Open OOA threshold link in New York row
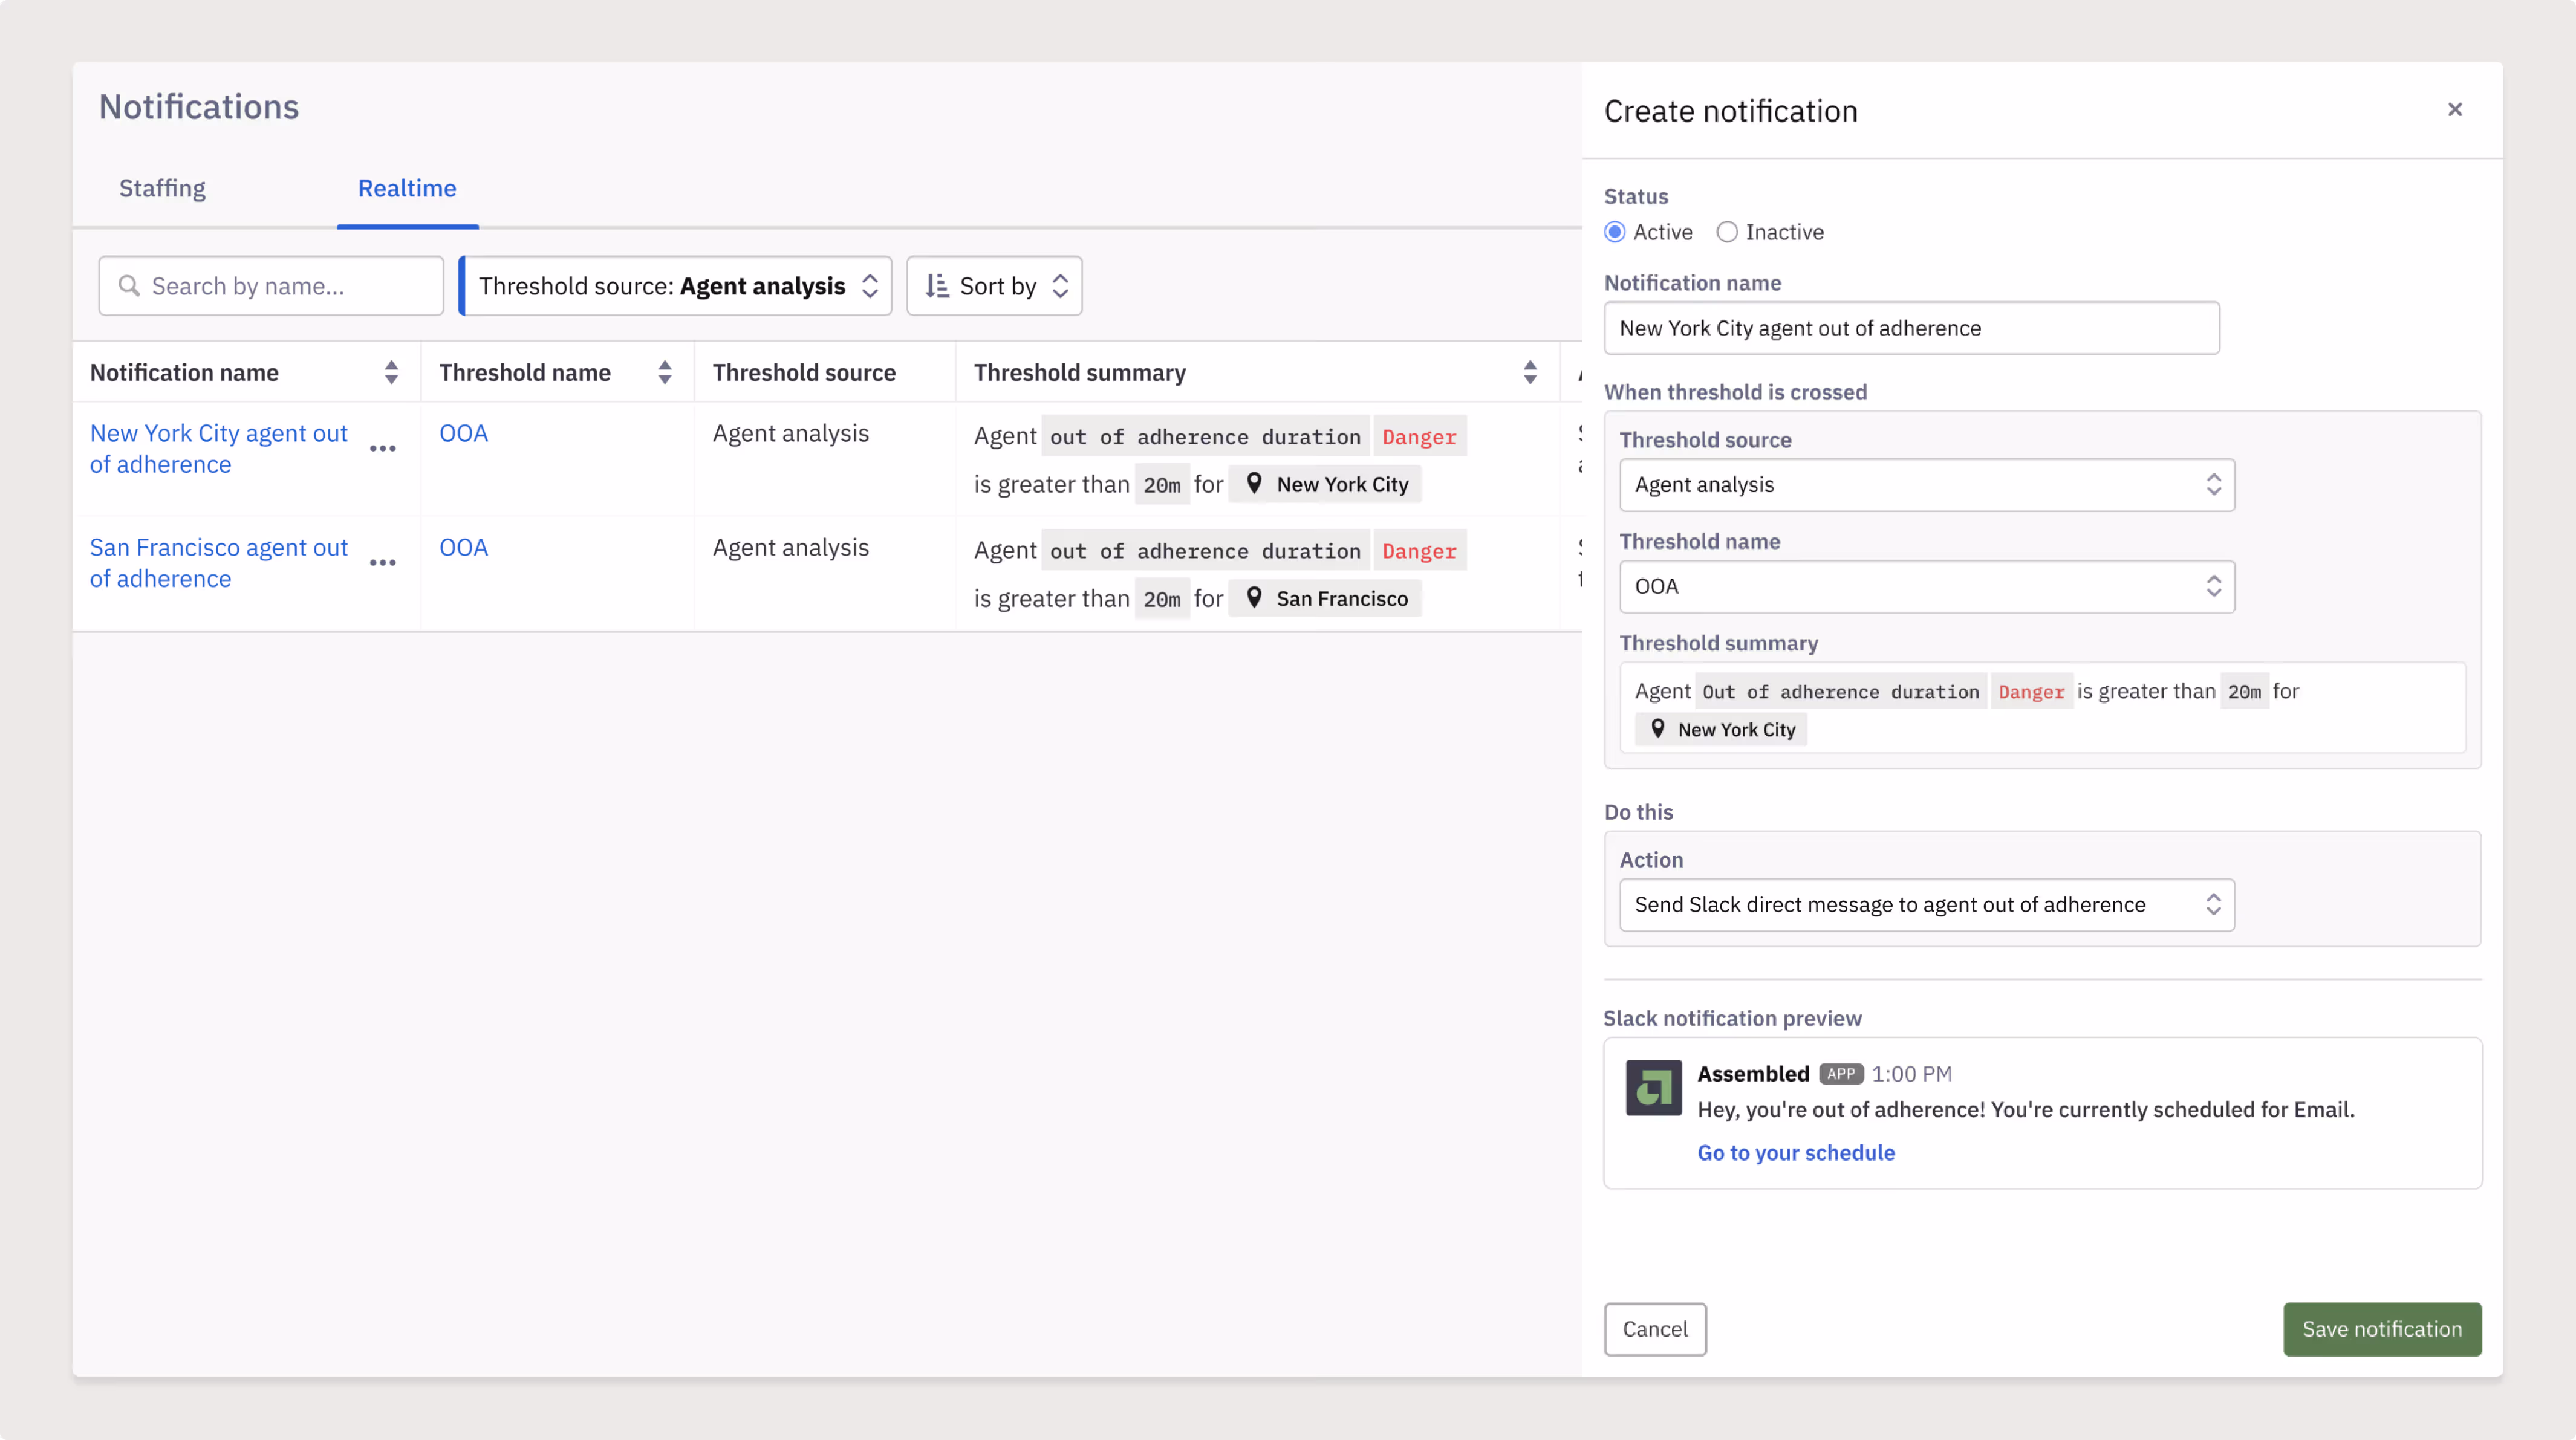The width and height of the screenshot is (2576, 1440). click(x=463, y=434)
